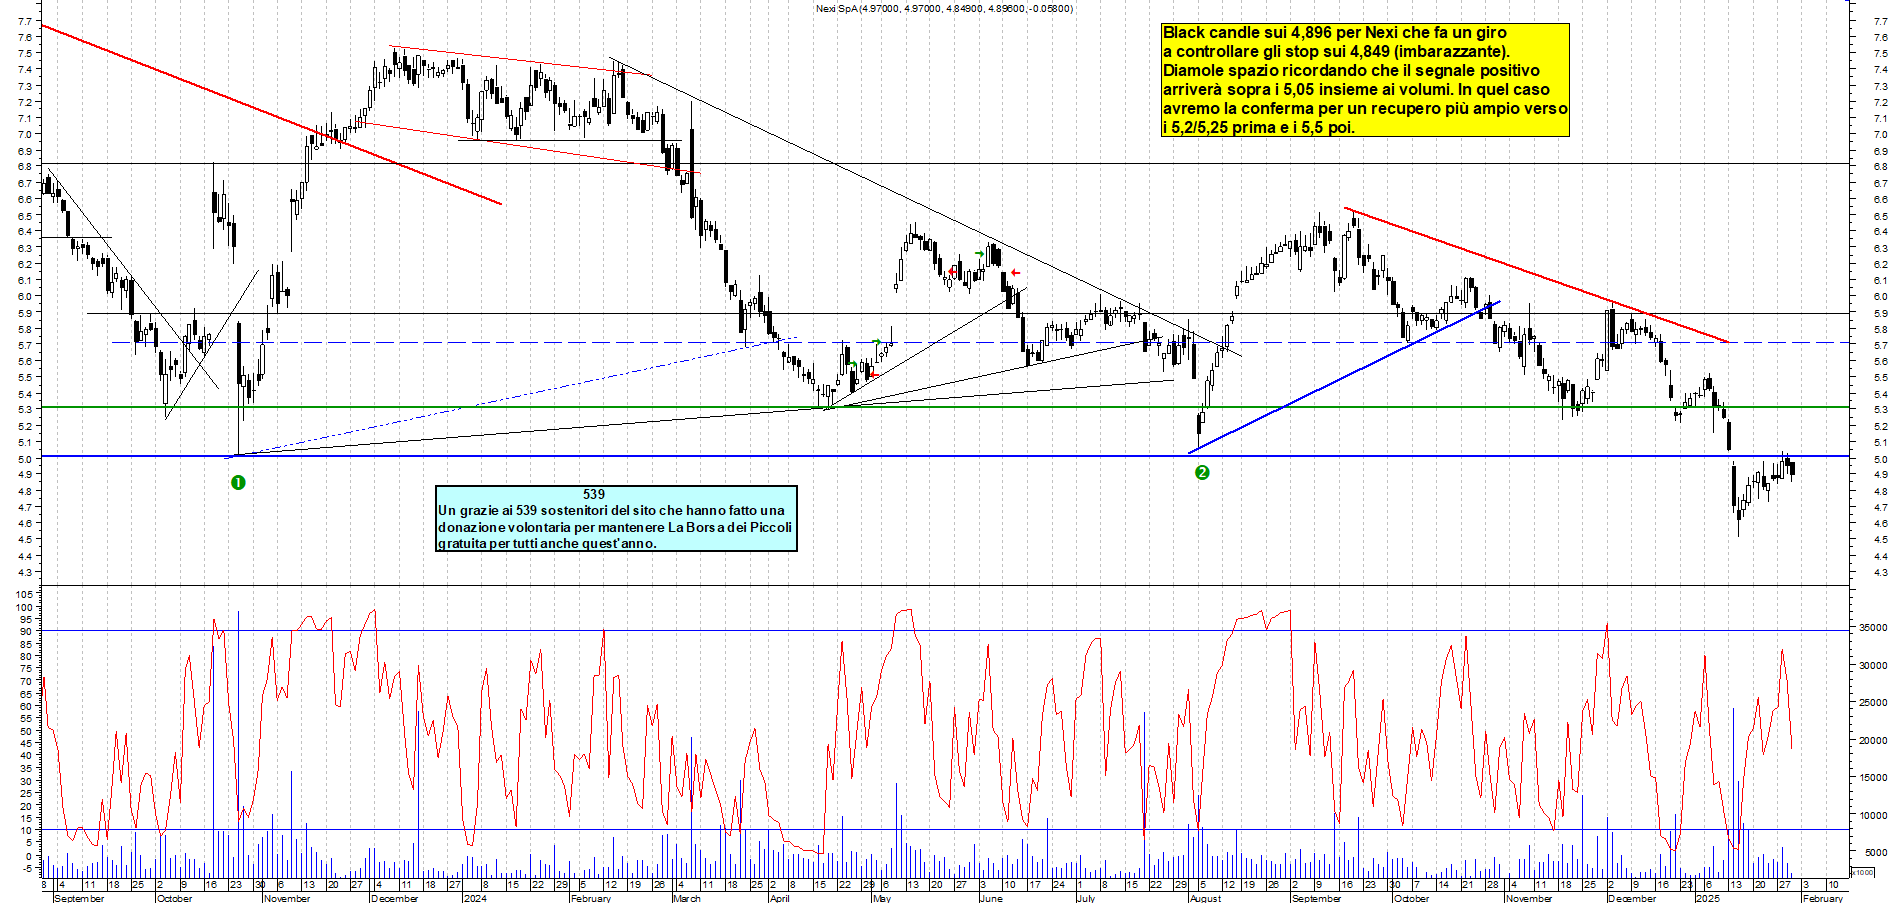Click the 'June' month label
The width and height of the screenshot is (1890, 903).
[991, 898]
